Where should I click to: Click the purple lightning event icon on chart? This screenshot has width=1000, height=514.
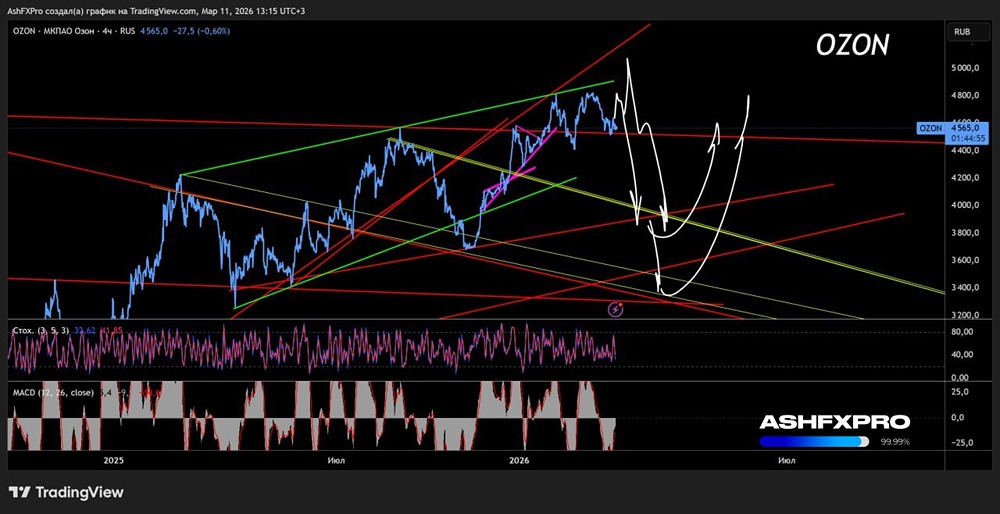click(615, 309)
